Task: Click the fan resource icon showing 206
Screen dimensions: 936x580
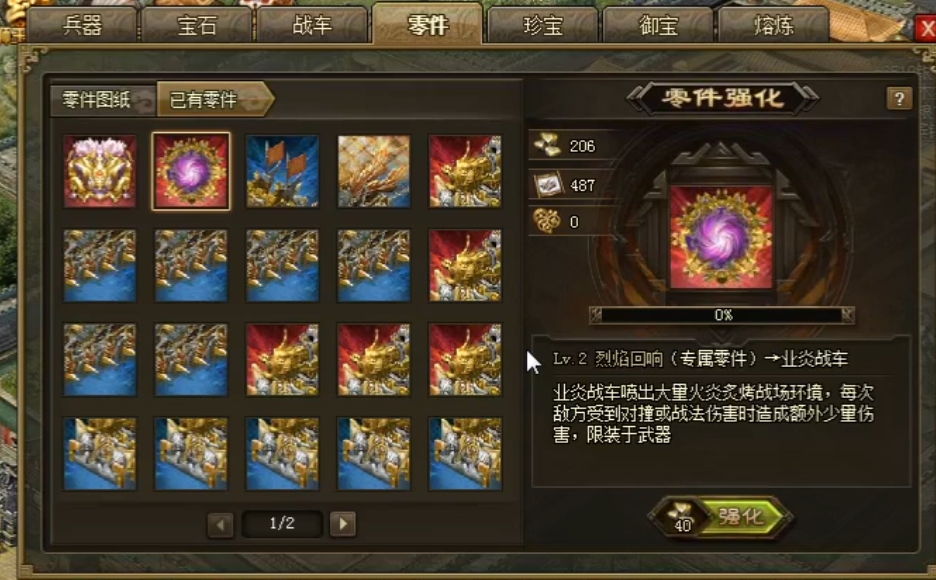Action: click(x=547, y=145)
